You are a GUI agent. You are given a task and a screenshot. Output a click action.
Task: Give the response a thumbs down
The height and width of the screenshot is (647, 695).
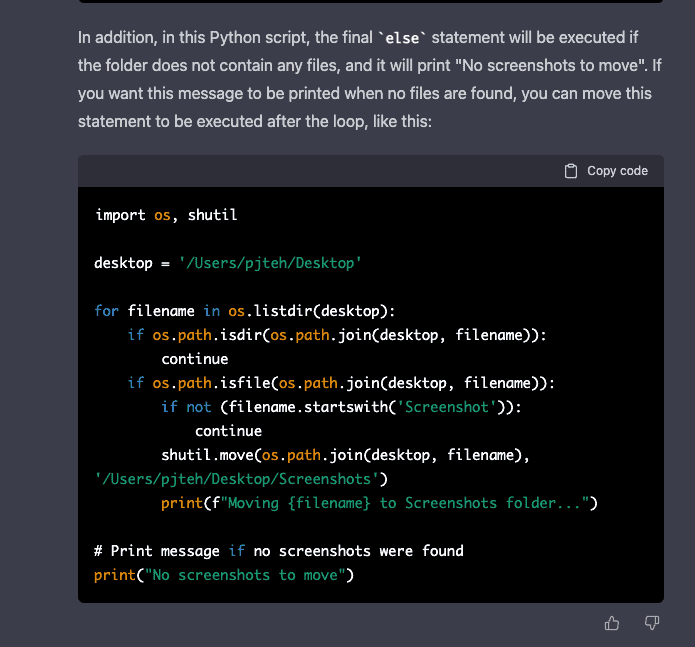(651, 623)
